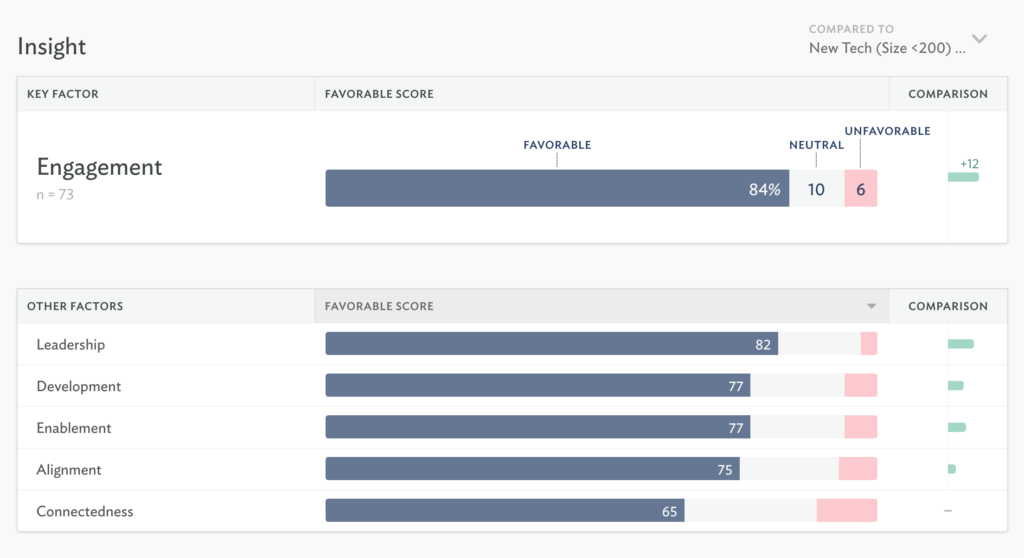Click the FAVORABLE label above the bar
Viewport: 1024px width, 558px height.
coord(557,145)
